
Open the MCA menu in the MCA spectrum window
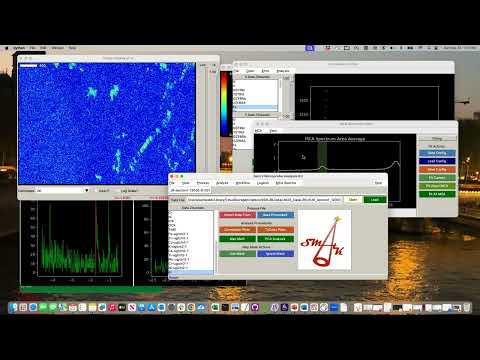258,131
